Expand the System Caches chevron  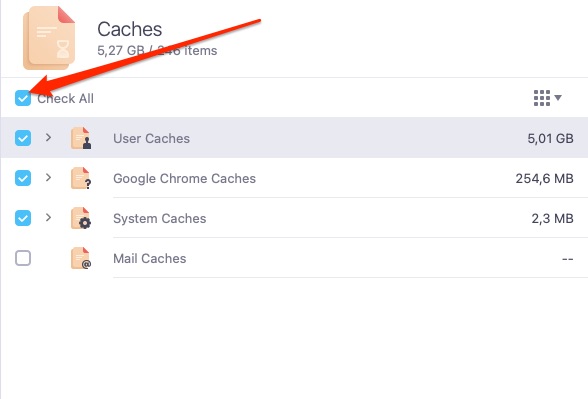pos(48,218)
